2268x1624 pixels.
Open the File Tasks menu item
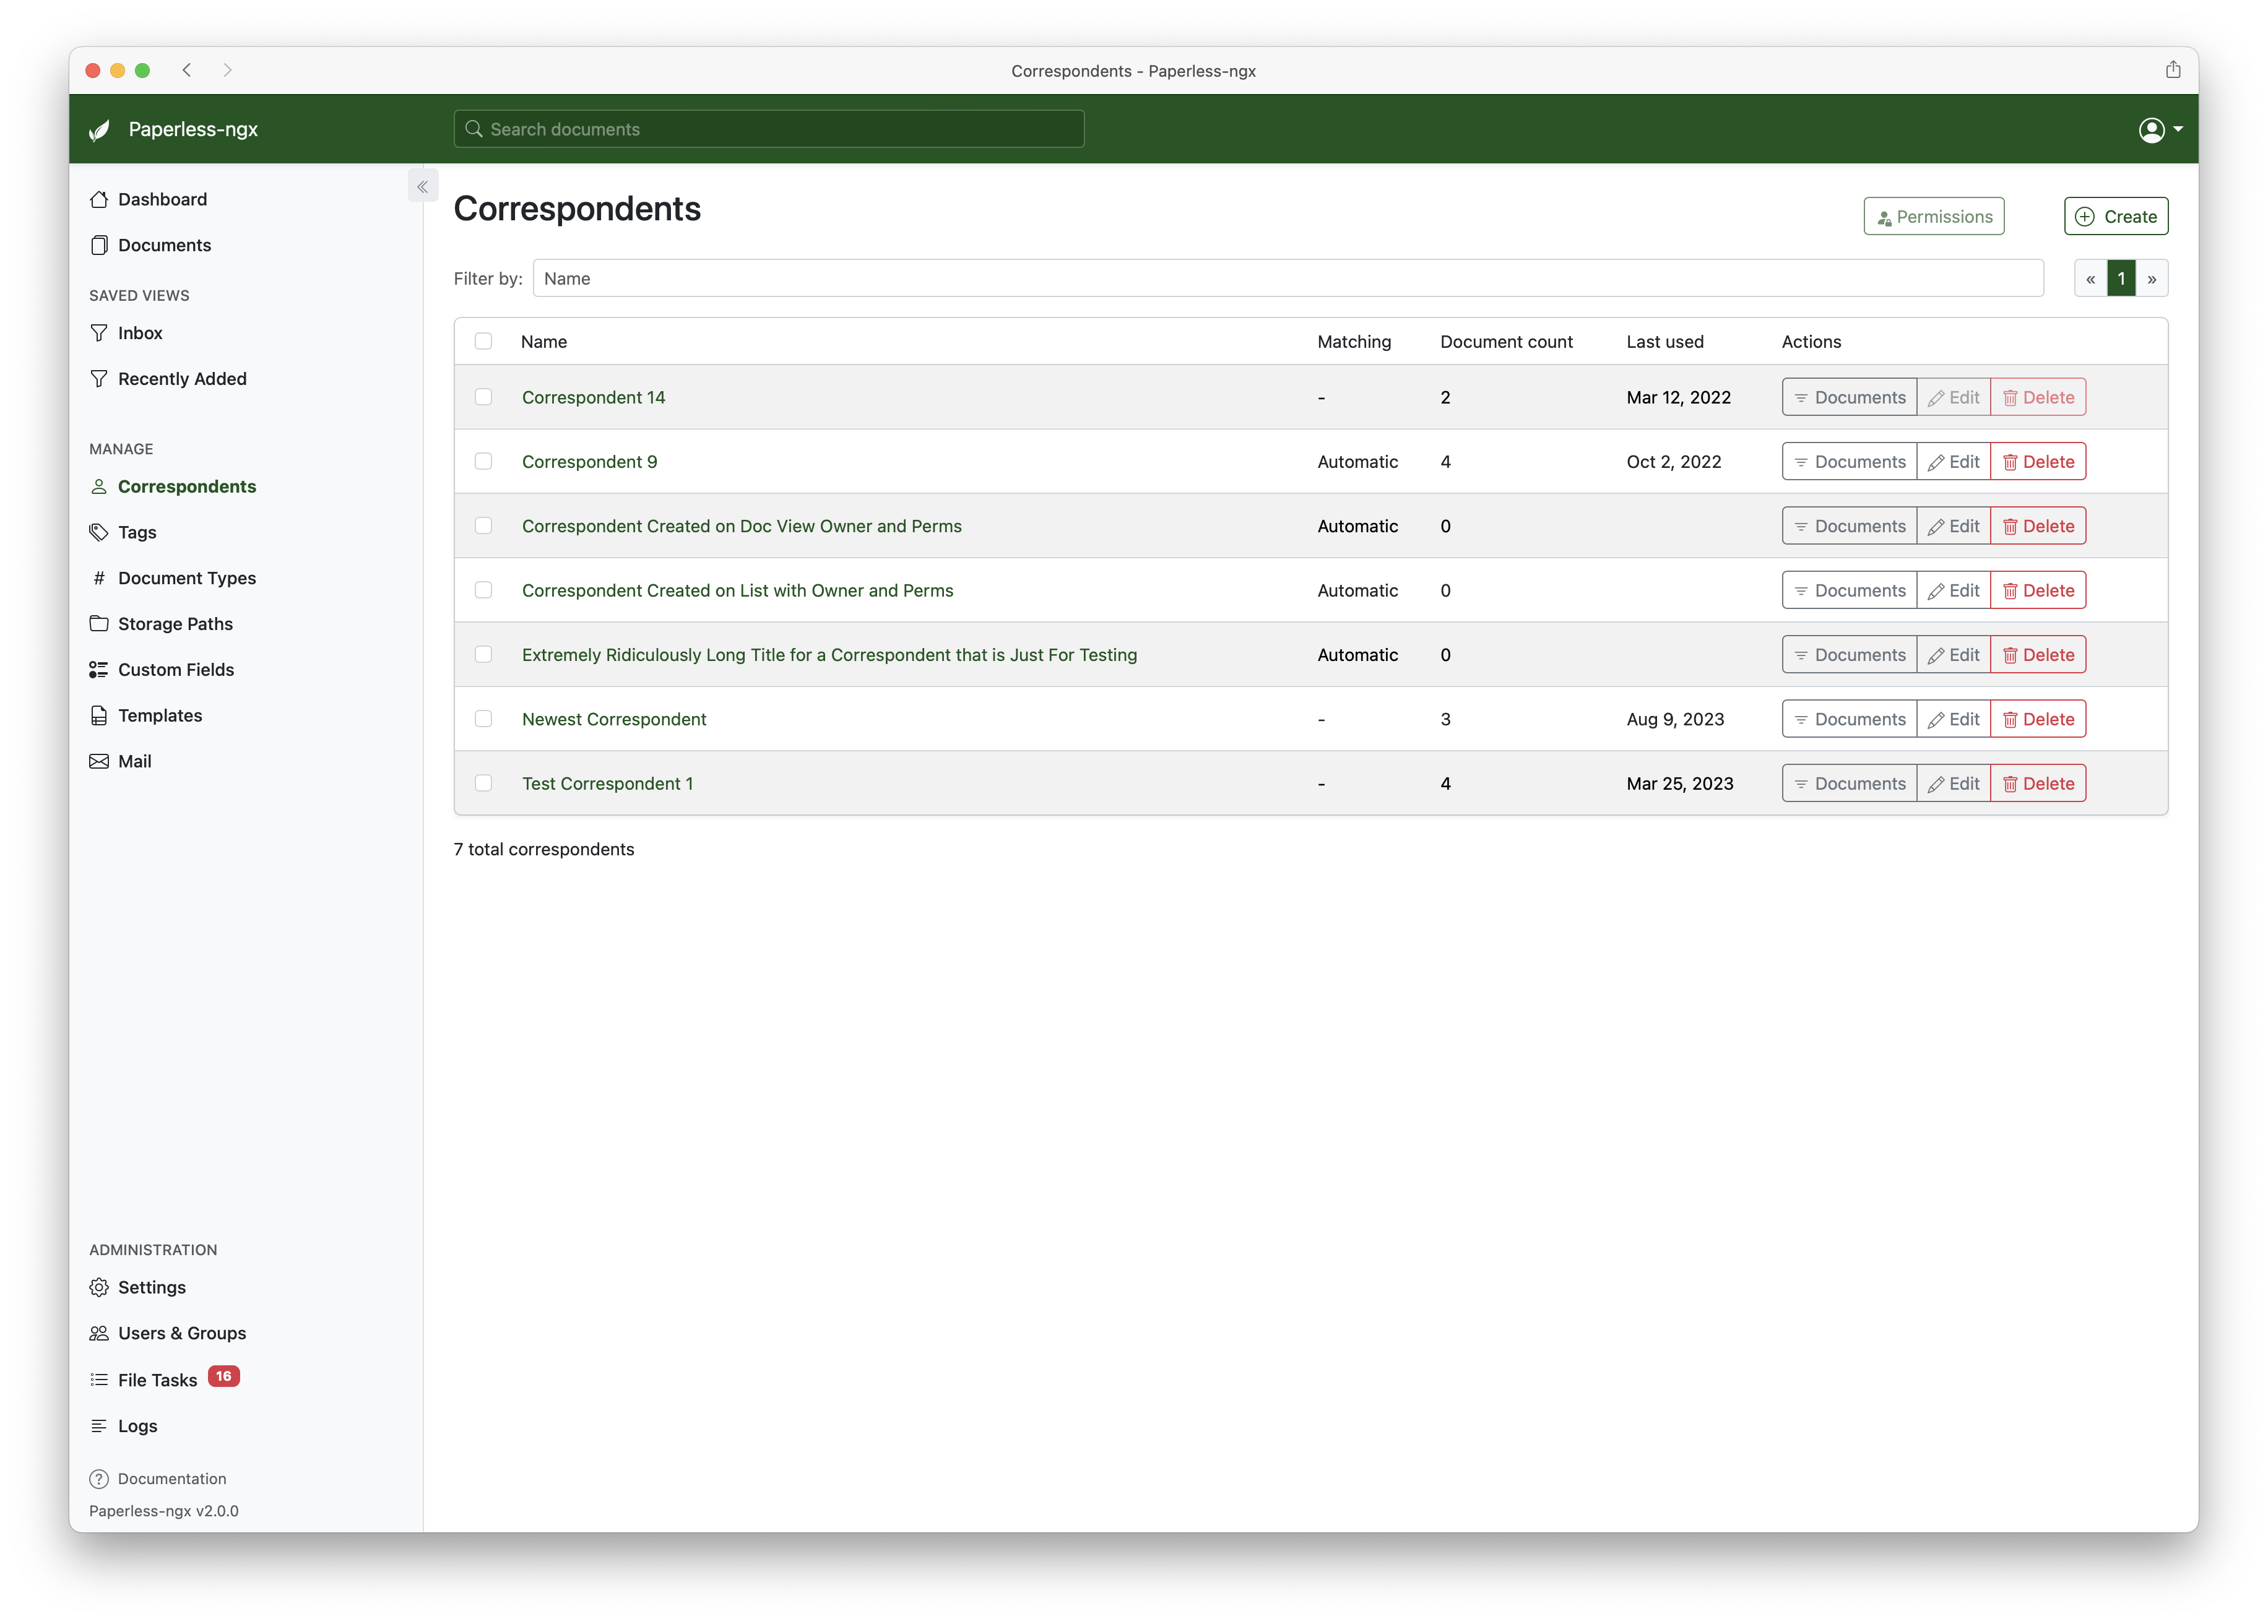click(157, 1380)
